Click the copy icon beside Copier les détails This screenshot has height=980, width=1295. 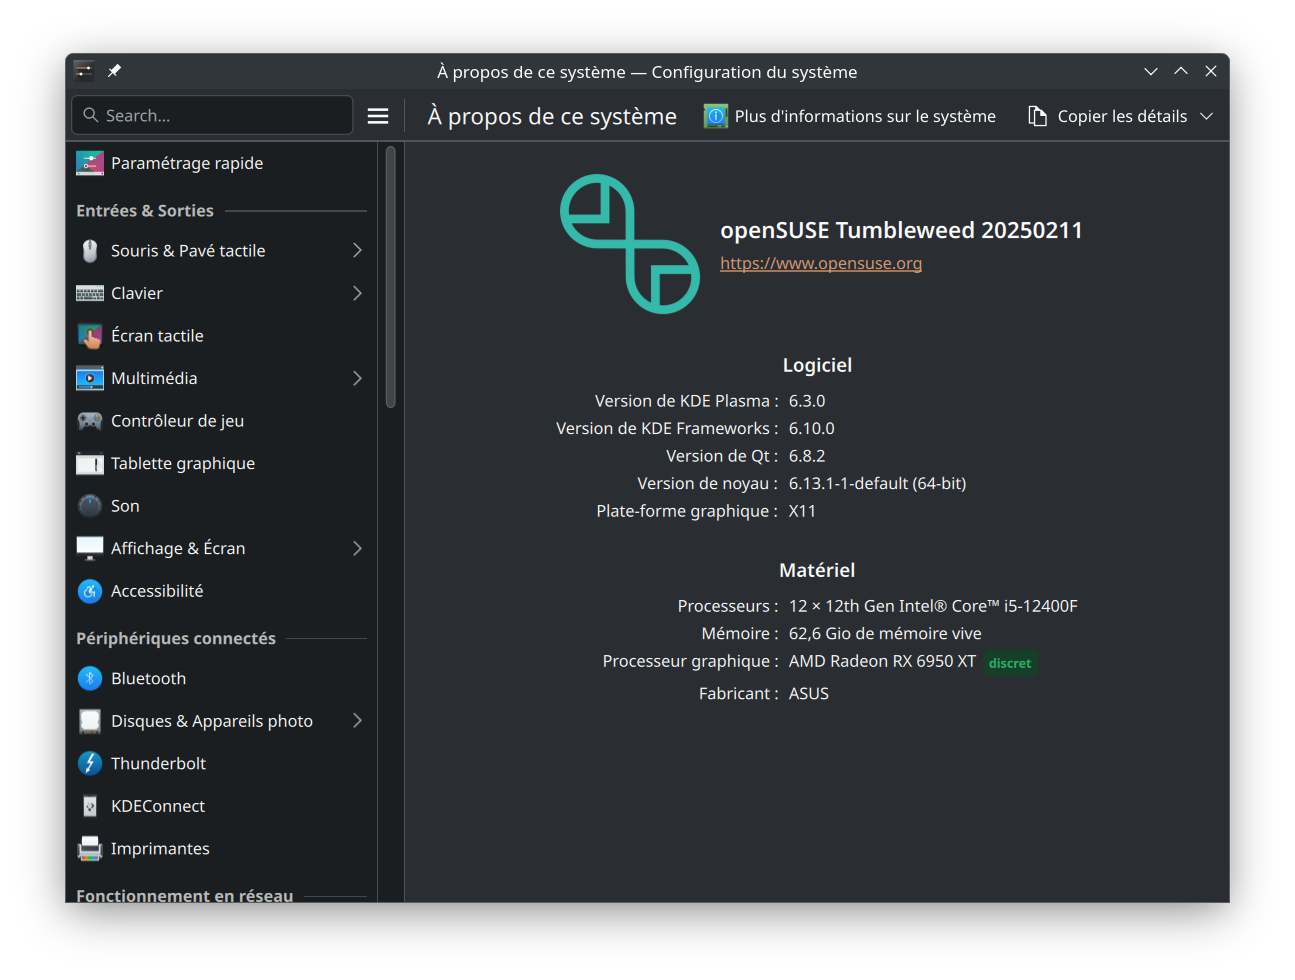pyautogui.click(x=1038, y=116)
